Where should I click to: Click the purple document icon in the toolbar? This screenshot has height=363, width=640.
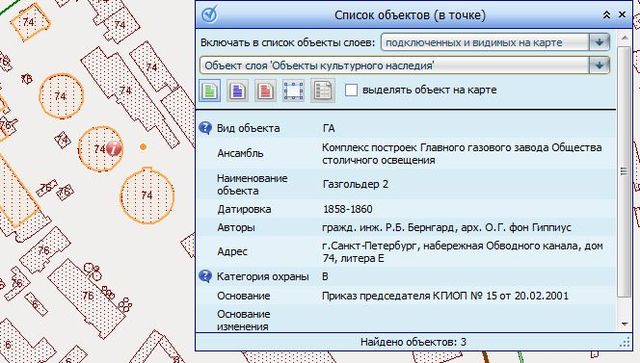238,91
